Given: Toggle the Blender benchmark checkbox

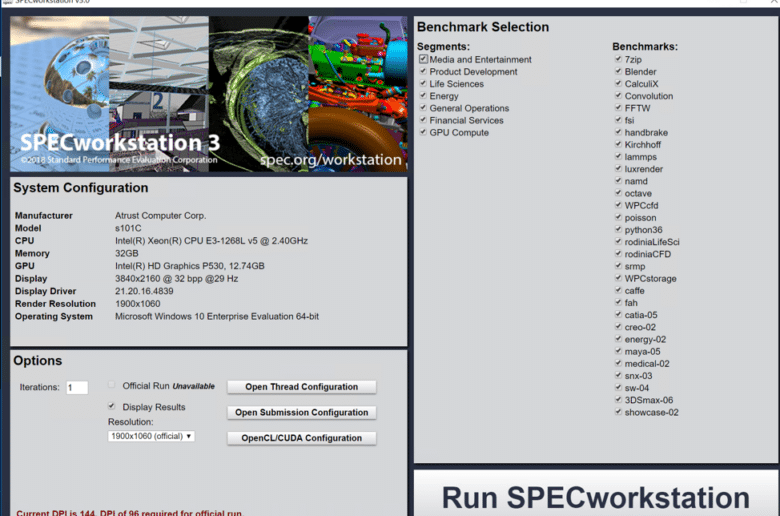Looking at the screenshot, I should click(x=618, y=71).
